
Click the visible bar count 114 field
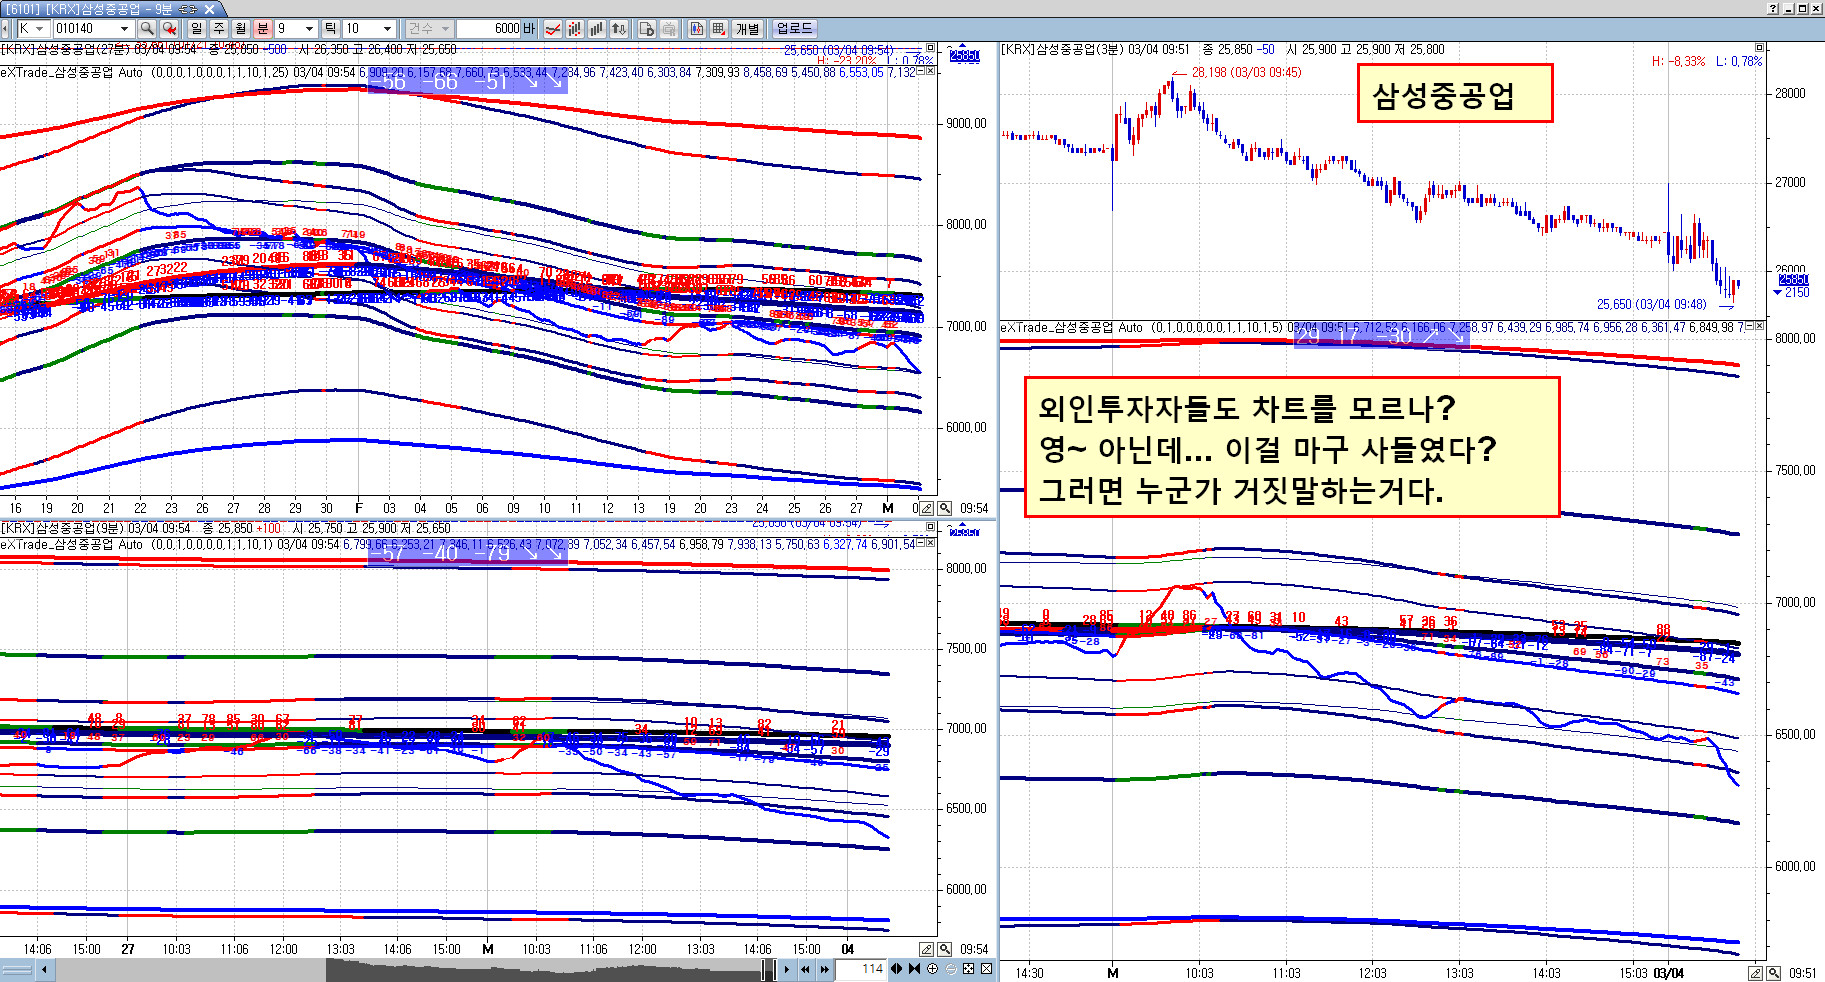click(x=861, y=969)
